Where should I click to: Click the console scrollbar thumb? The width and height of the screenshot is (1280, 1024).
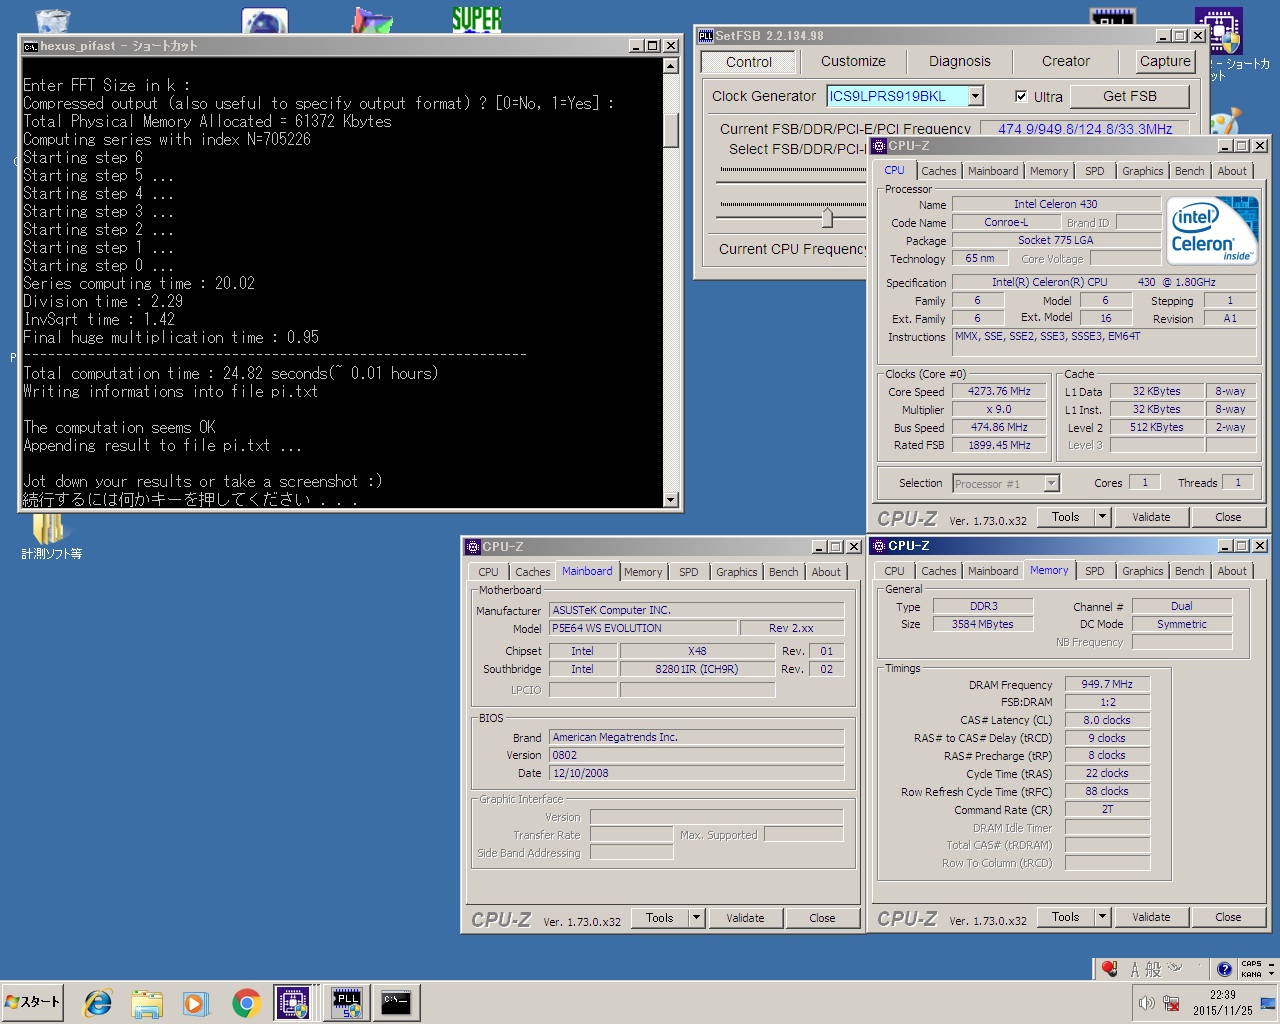coord(671,130)
